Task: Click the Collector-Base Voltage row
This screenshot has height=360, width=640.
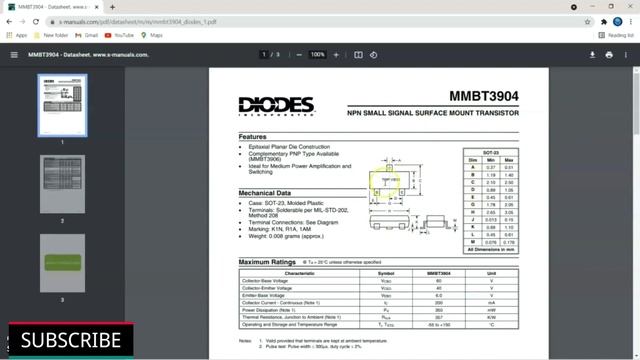Action: 379,281
